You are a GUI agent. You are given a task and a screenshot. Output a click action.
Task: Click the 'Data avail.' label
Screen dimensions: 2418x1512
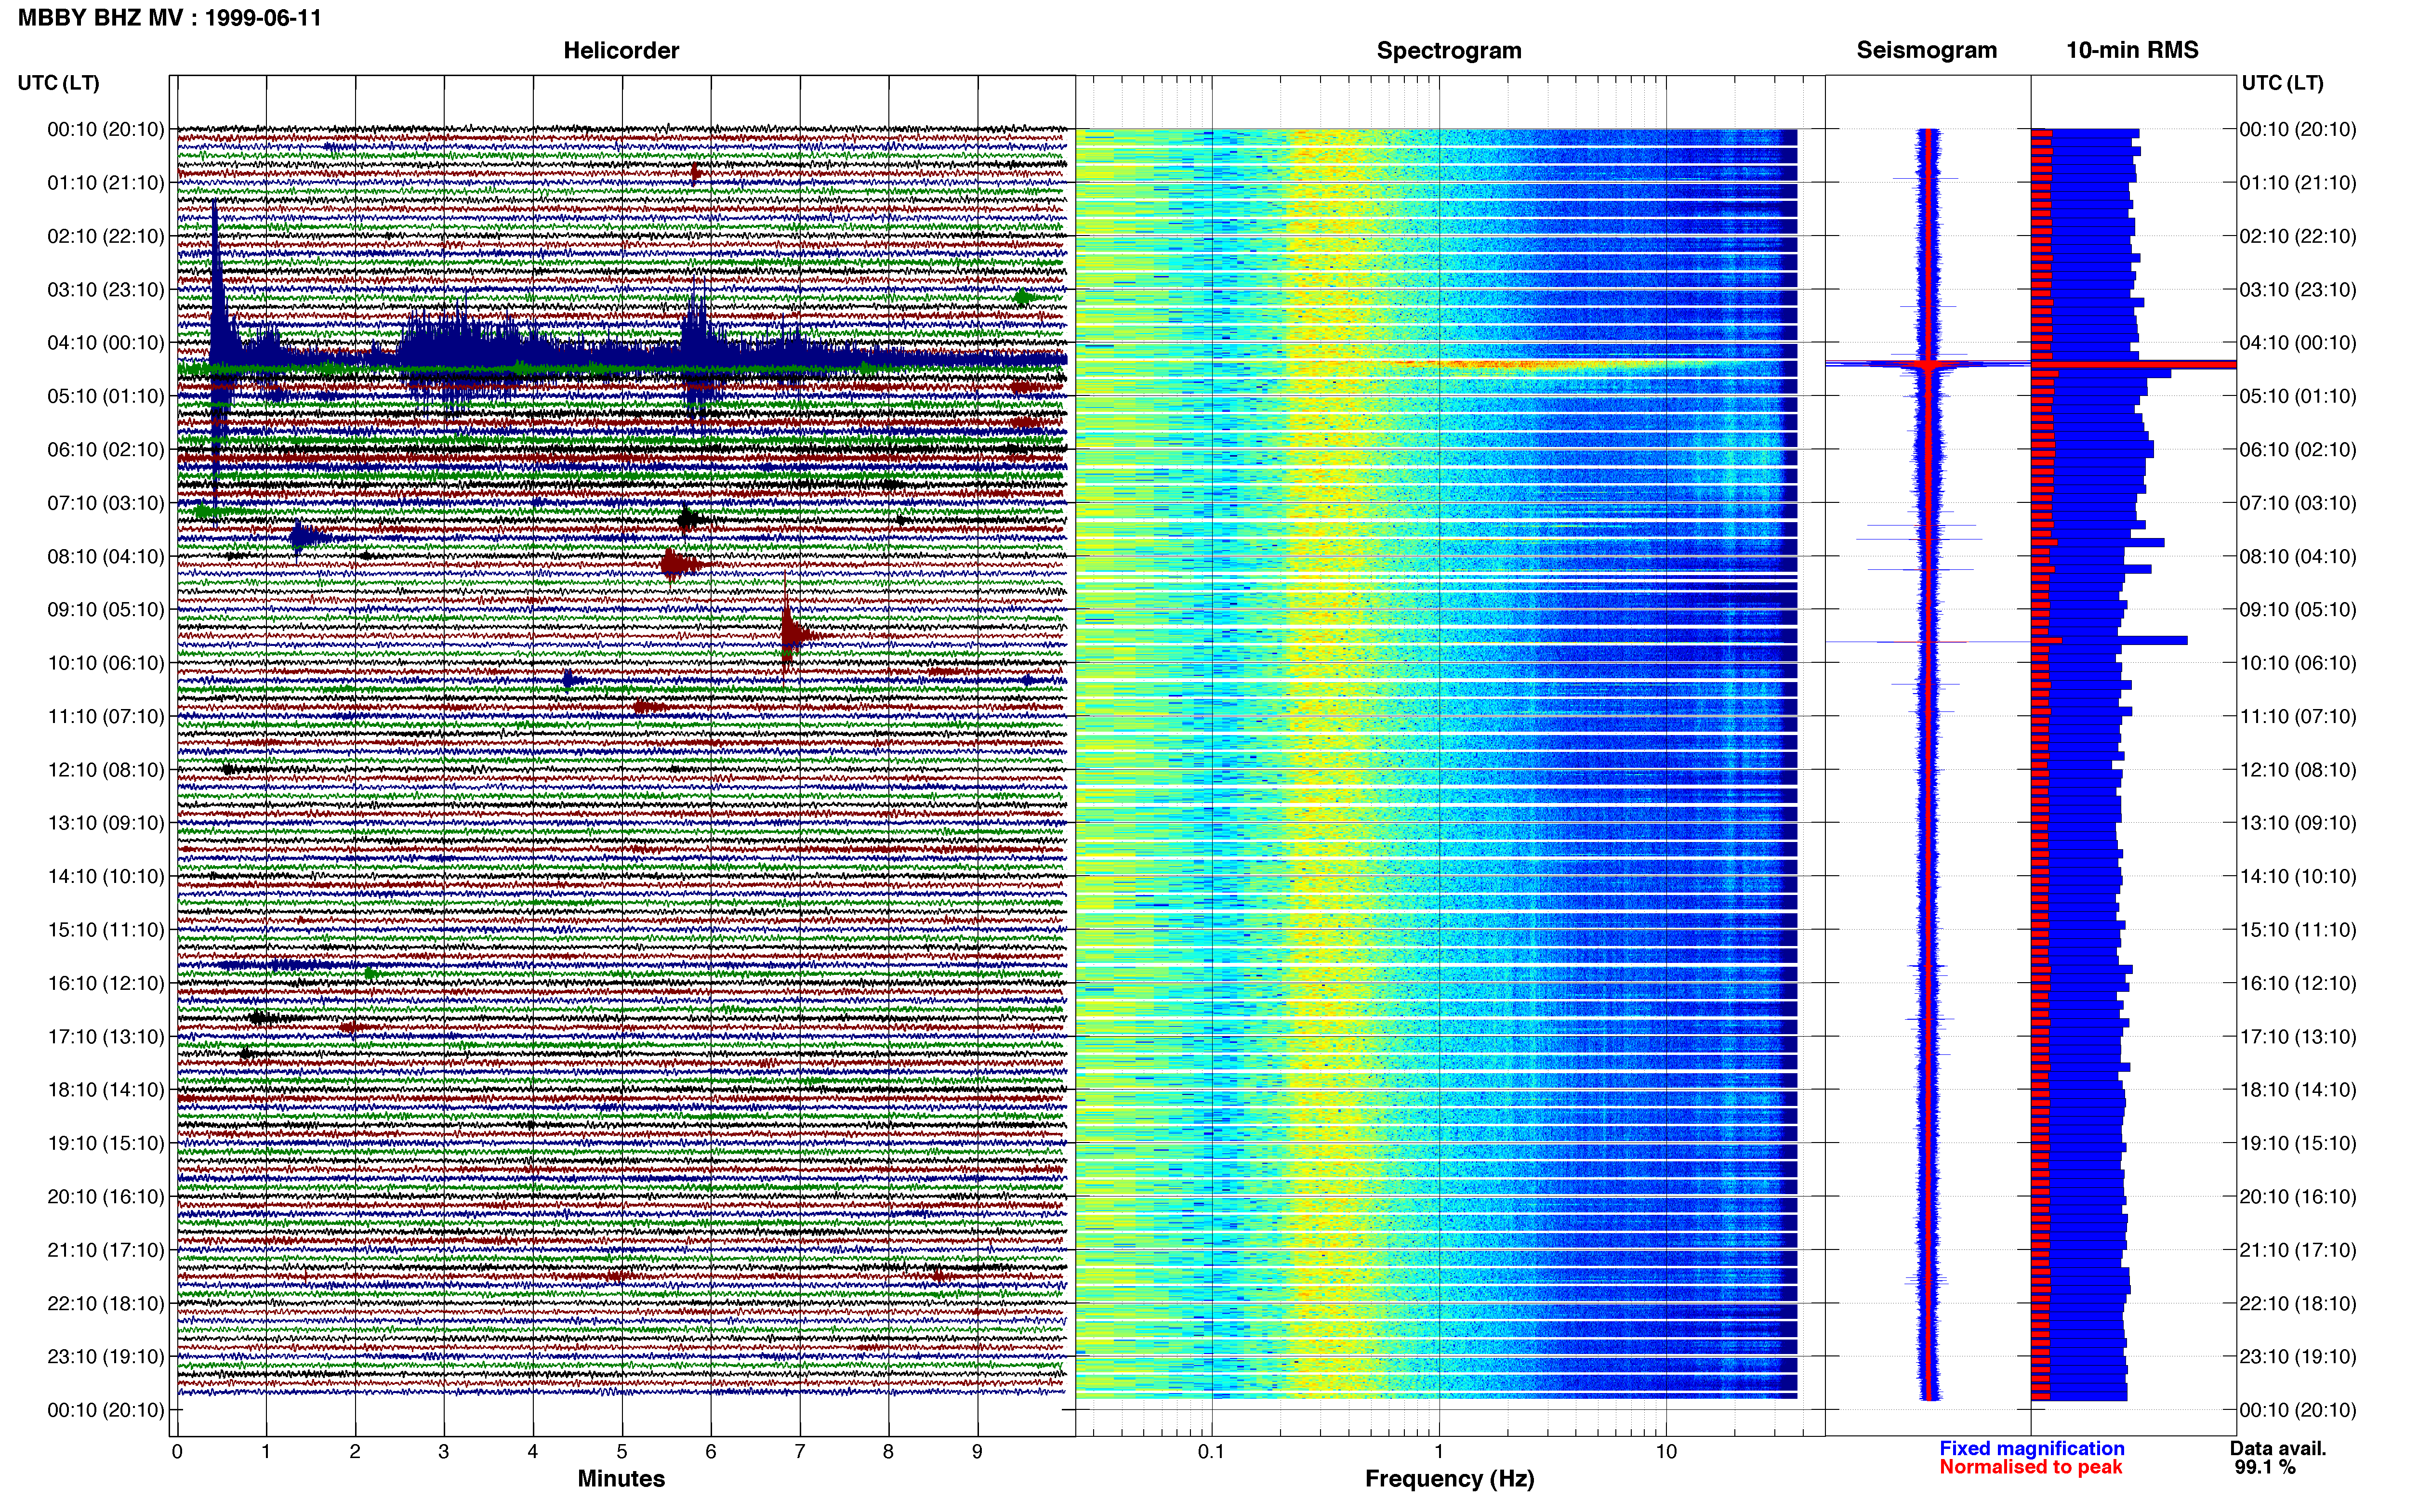(2278, 1448)
